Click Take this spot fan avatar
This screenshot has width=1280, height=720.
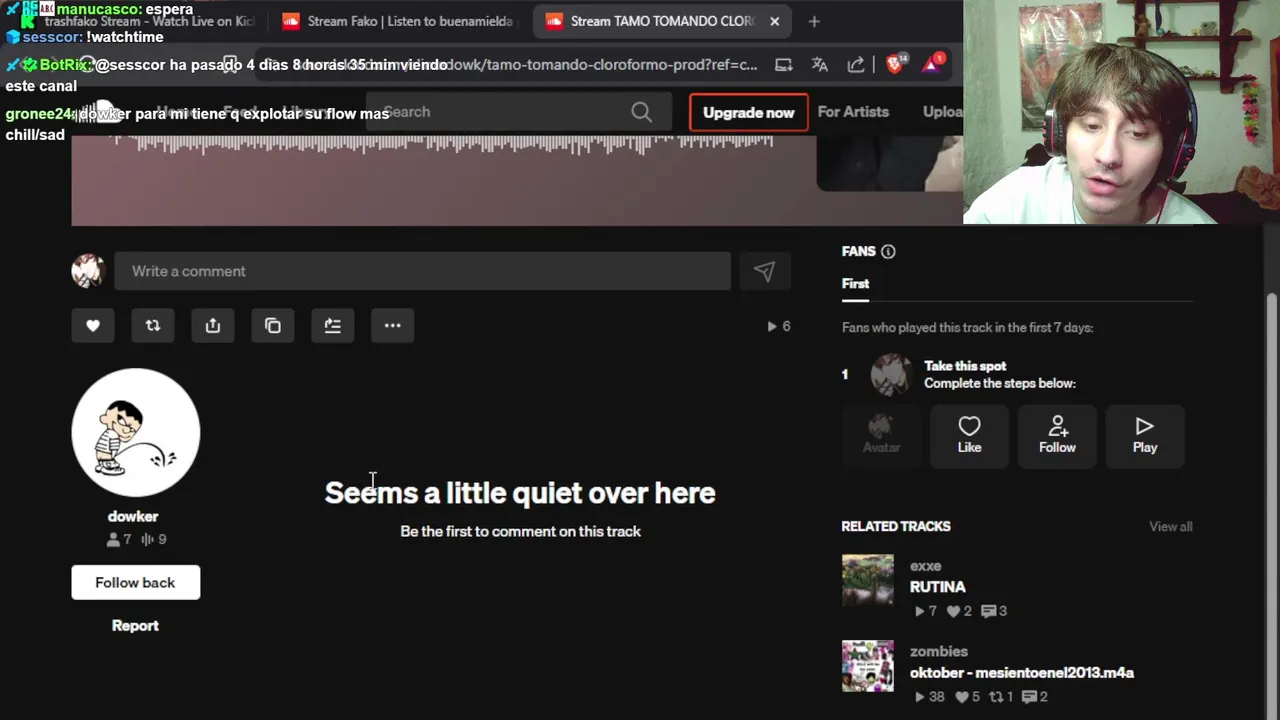890,375
